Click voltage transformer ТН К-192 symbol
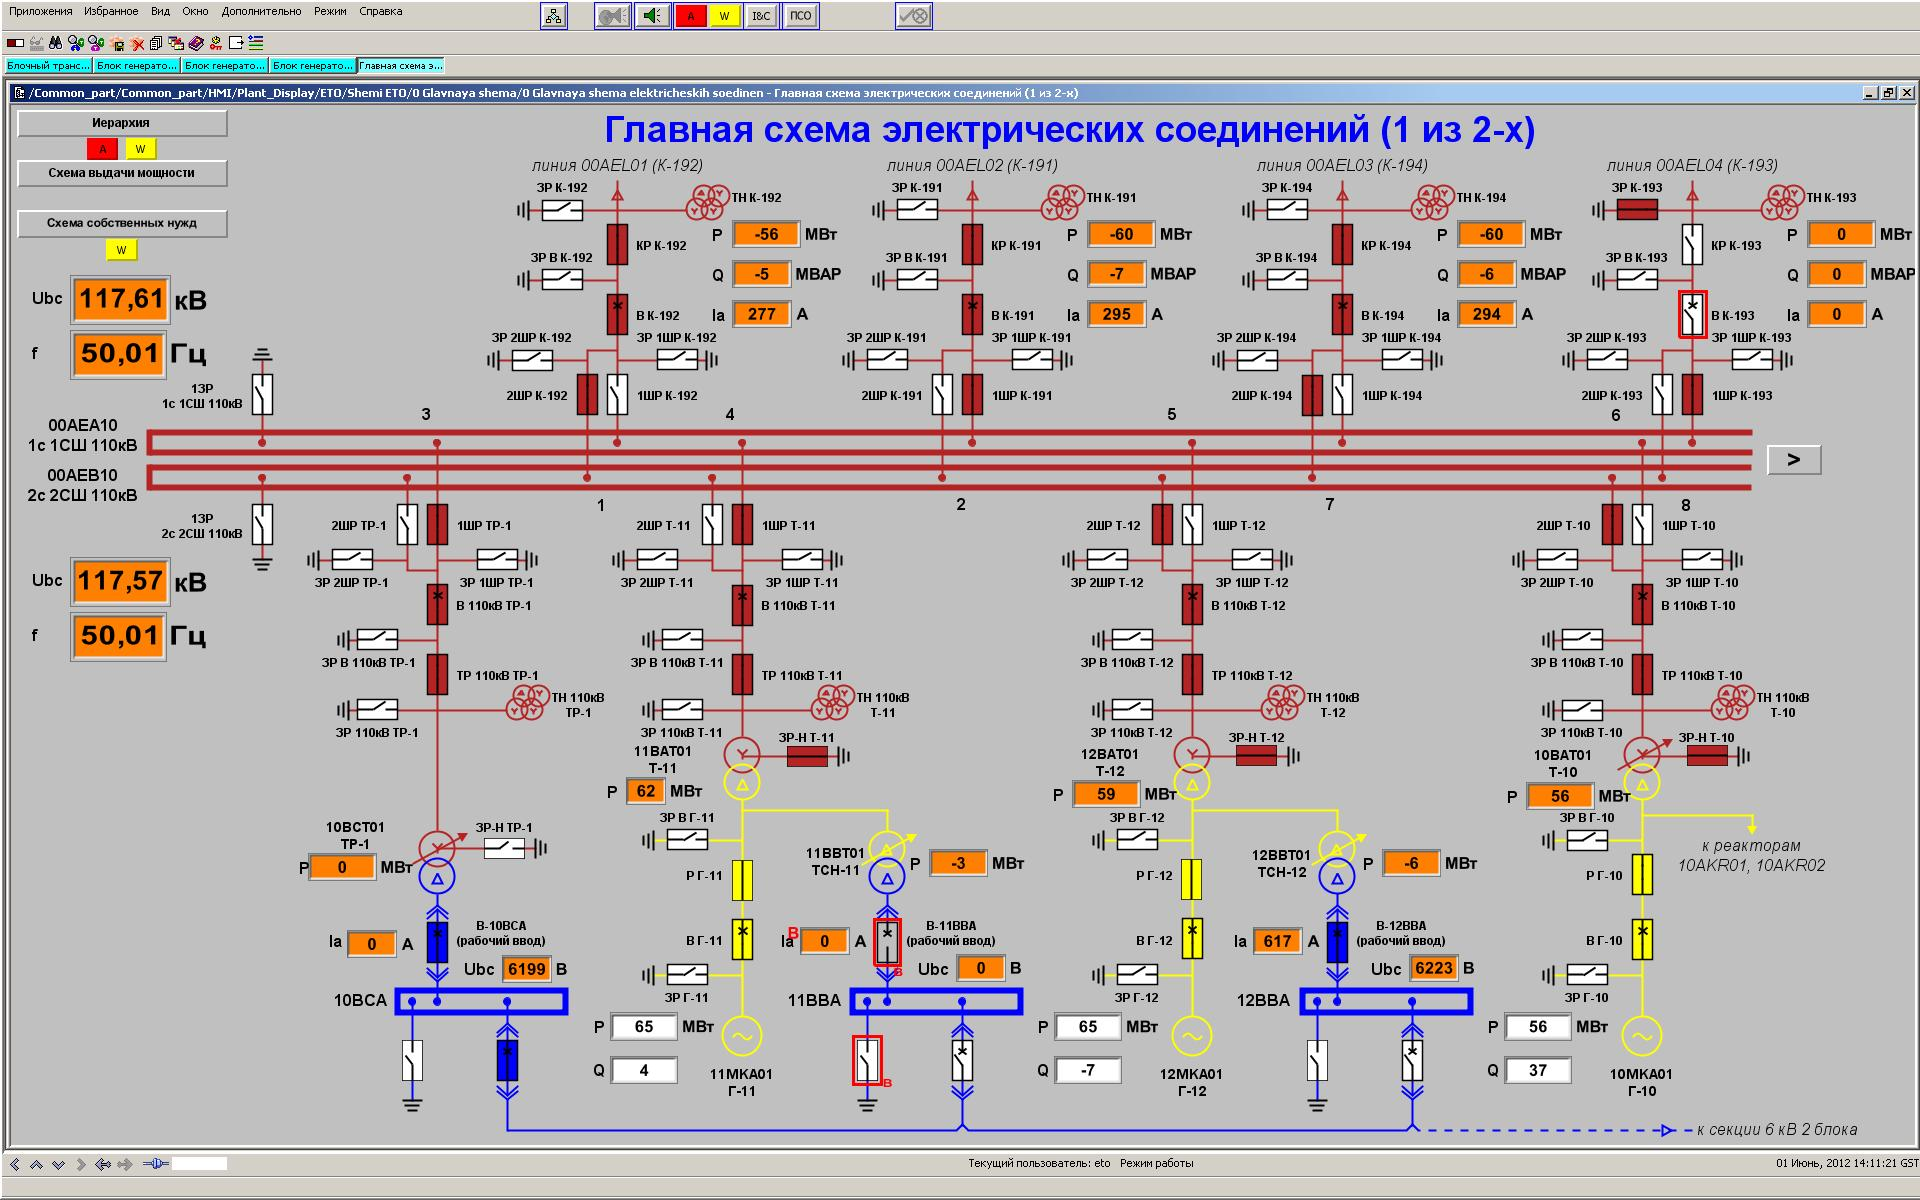 tap(706, 203)
